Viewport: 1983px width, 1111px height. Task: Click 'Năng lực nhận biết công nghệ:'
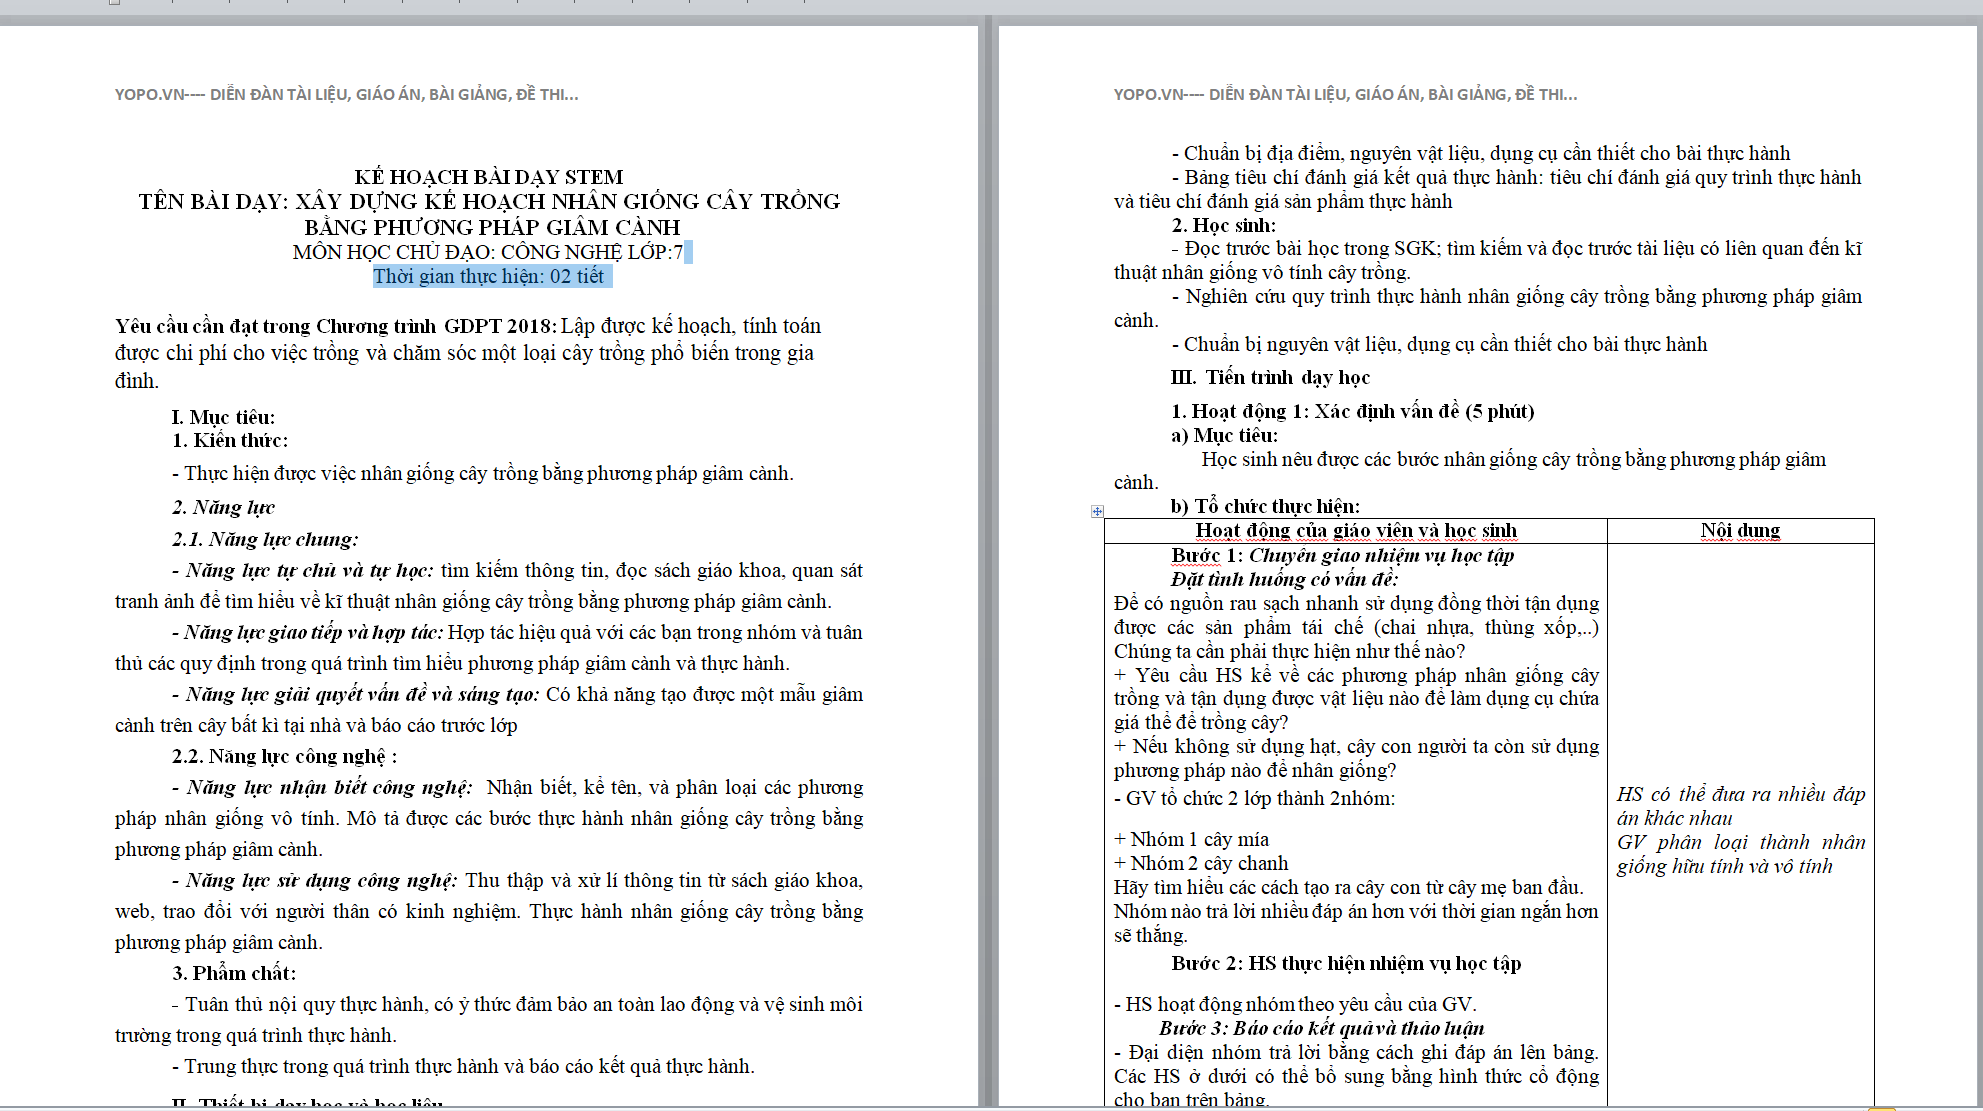coord(329,787)
